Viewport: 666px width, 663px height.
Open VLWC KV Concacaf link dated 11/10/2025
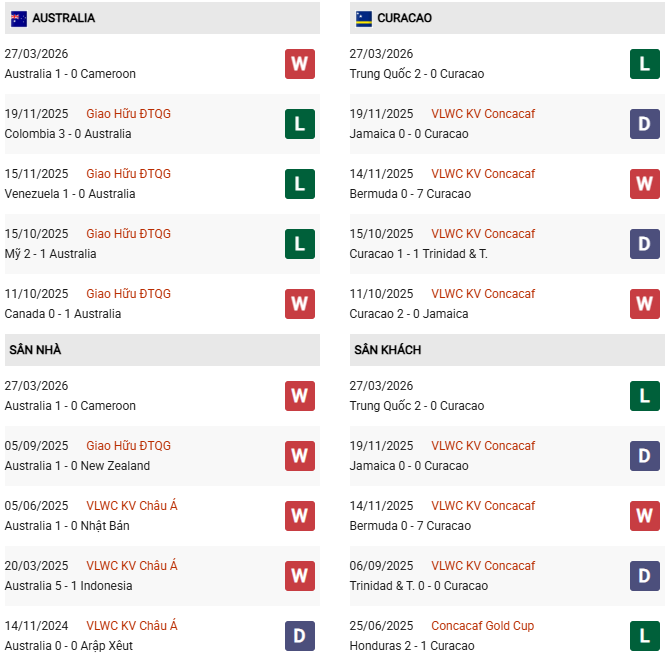[483, 294]
